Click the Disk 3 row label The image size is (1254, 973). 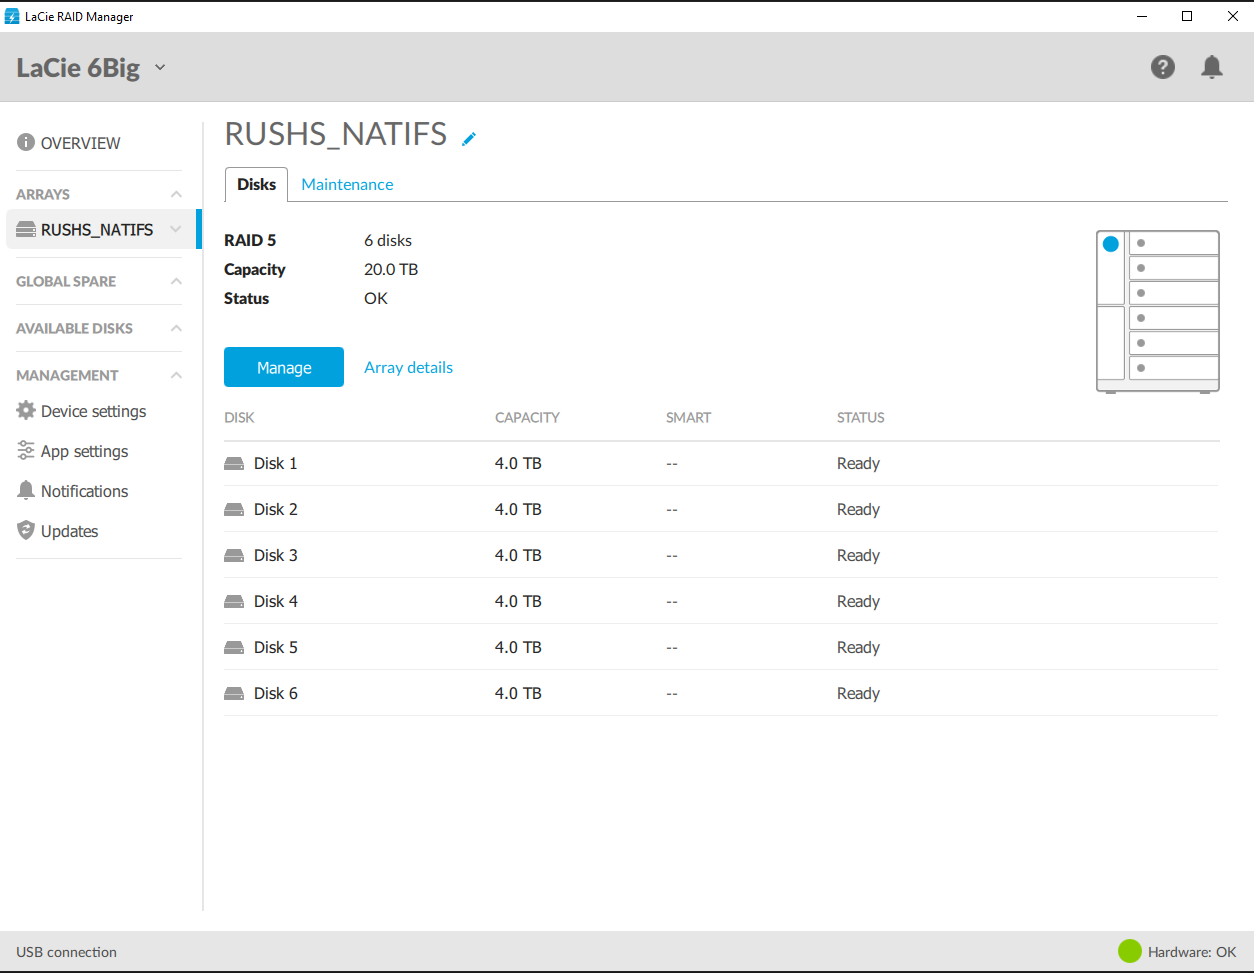pos(275,556)
